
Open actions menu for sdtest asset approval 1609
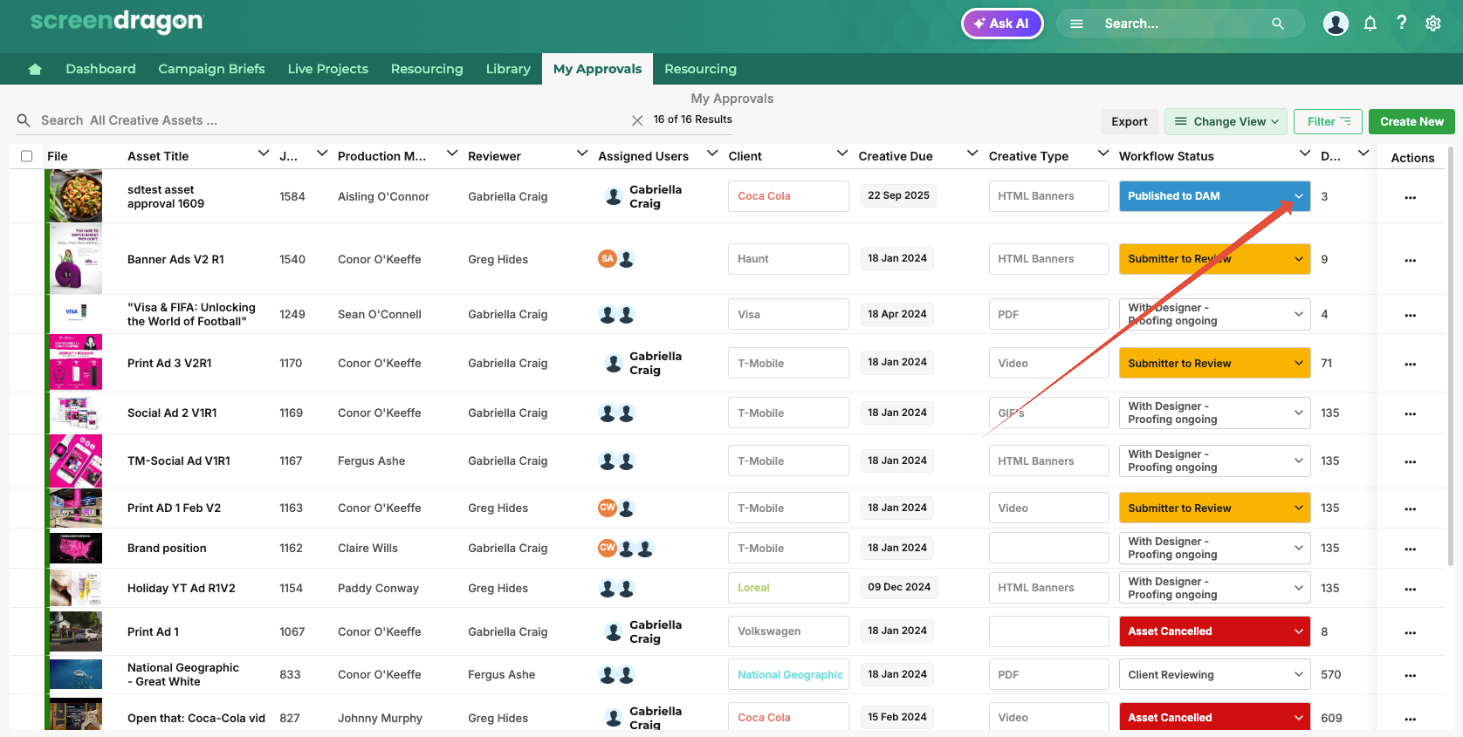(x=1410, y=197)
